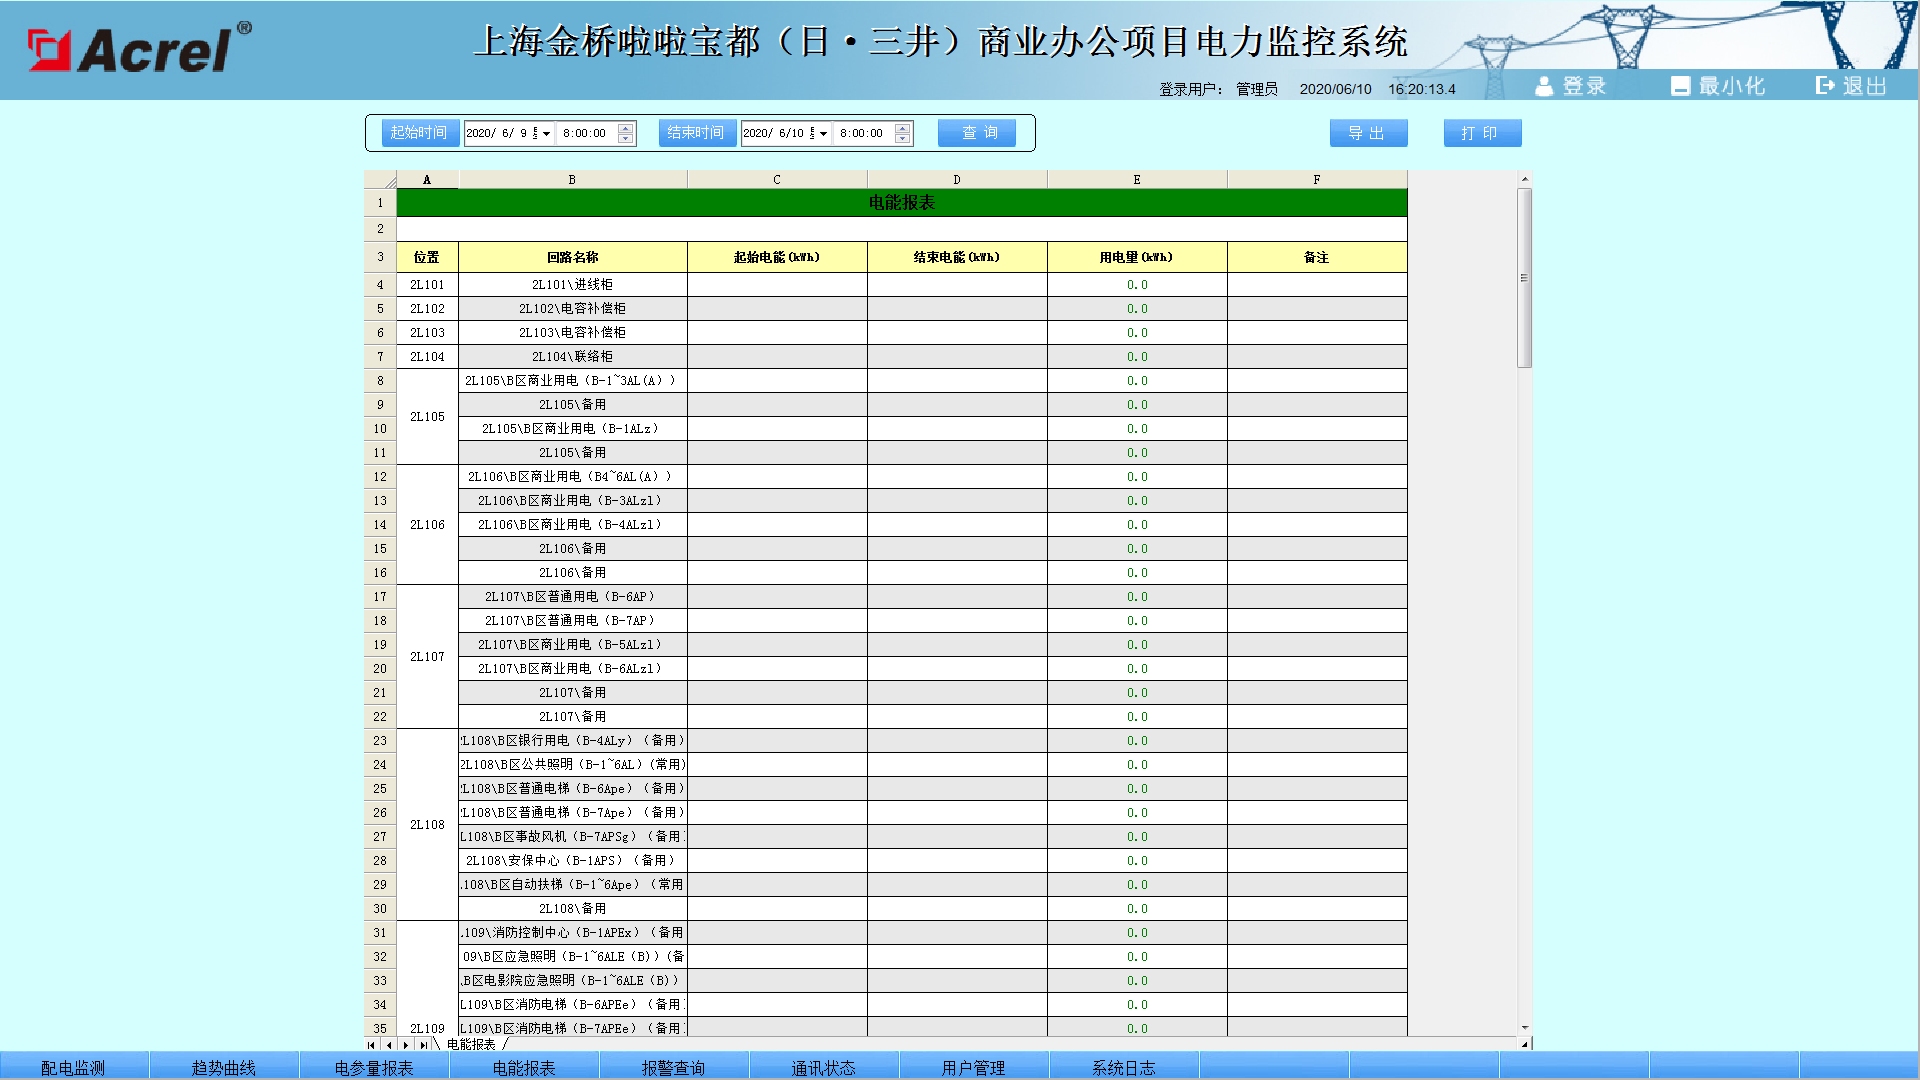The height and width of the screenshot is (1080, 1920).
Task: Click the start time 8:00:00 field
Action: 587,133
